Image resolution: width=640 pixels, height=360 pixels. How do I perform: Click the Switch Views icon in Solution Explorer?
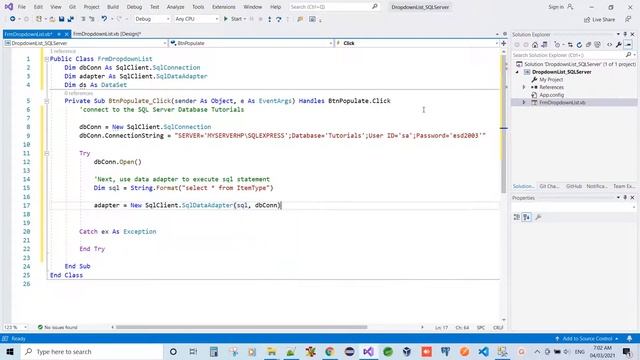click(x=544, y=44)
